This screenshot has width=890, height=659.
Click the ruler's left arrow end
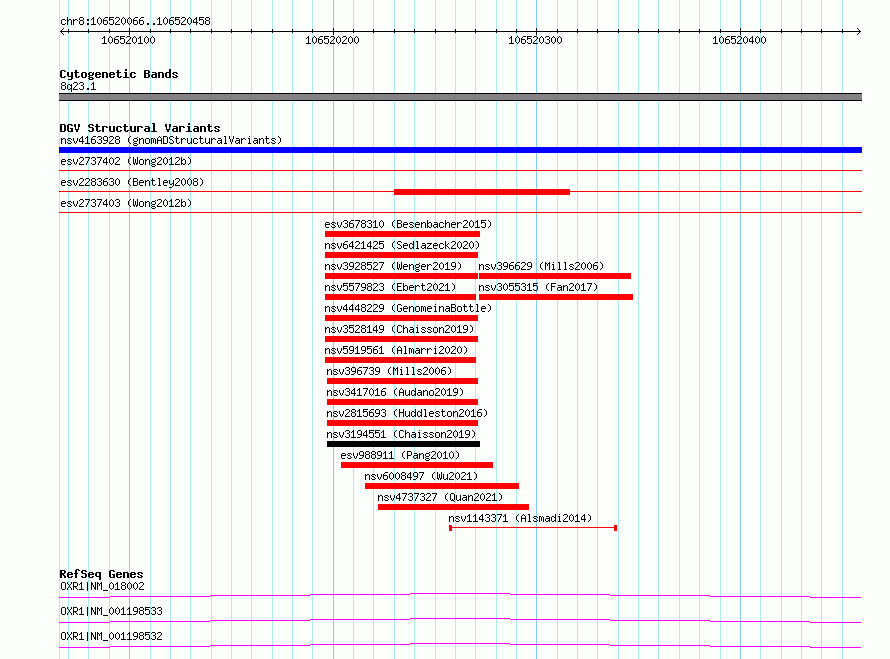click(x=62, y=31)
